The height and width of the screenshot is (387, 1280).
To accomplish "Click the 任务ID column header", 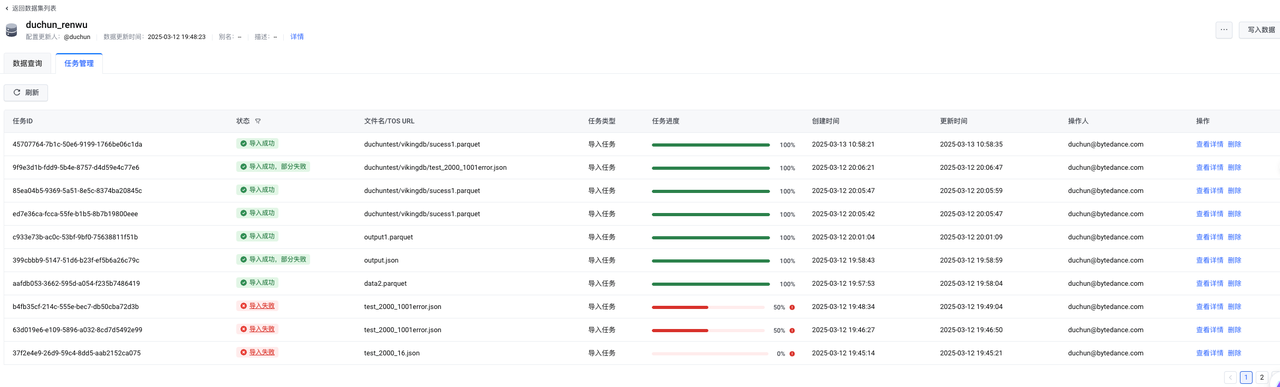I will click(x=23, y=121).
